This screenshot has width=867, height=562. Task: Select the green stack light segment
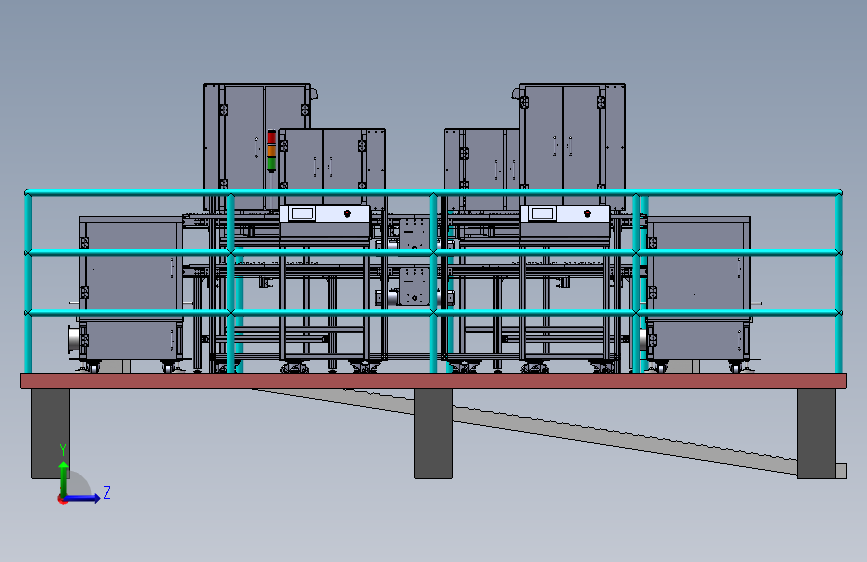click(x=271, y=163)
